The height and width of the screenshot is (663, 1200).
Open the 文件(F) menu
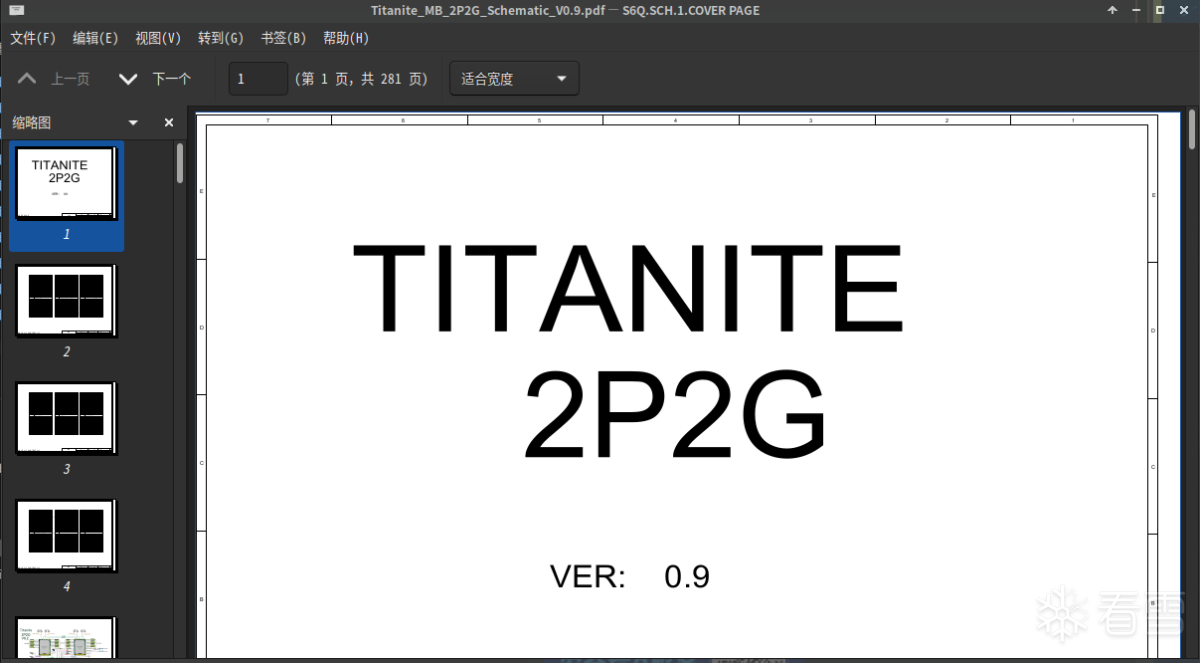[x=33, y=38]
